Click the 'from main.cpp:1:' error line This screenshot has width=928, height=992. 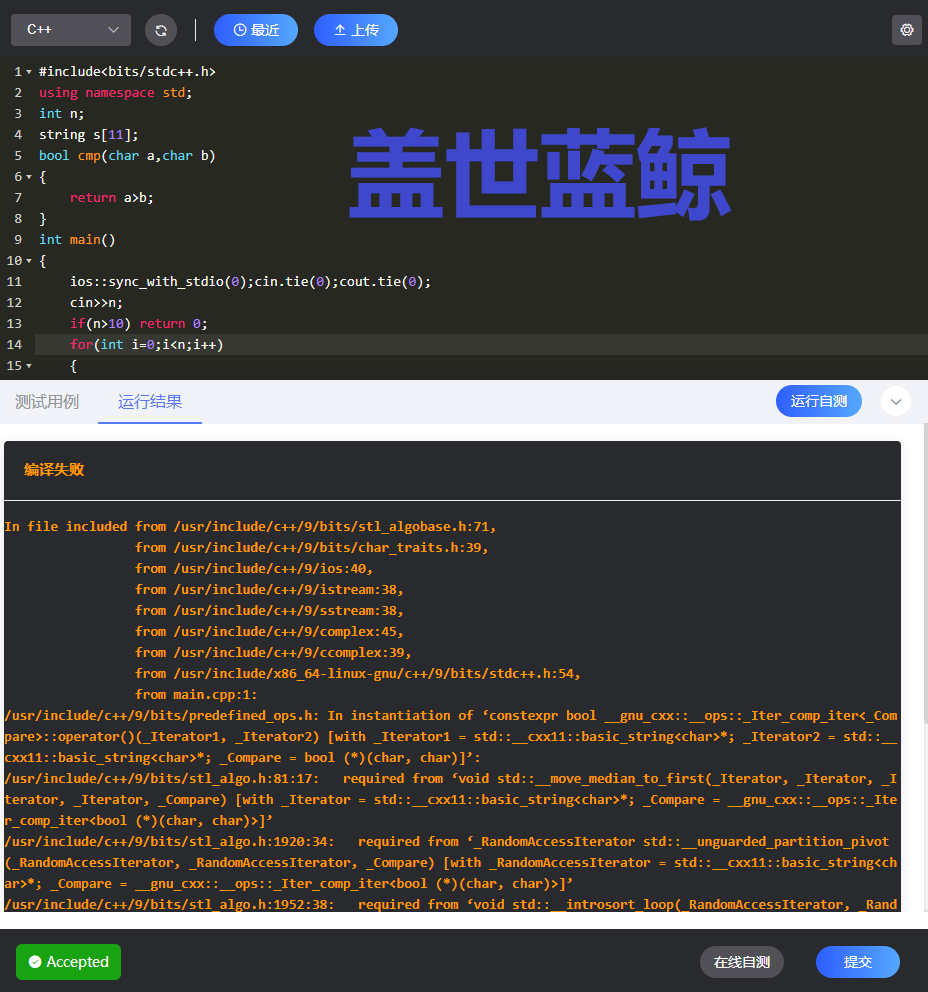click(x=196, y=695)
